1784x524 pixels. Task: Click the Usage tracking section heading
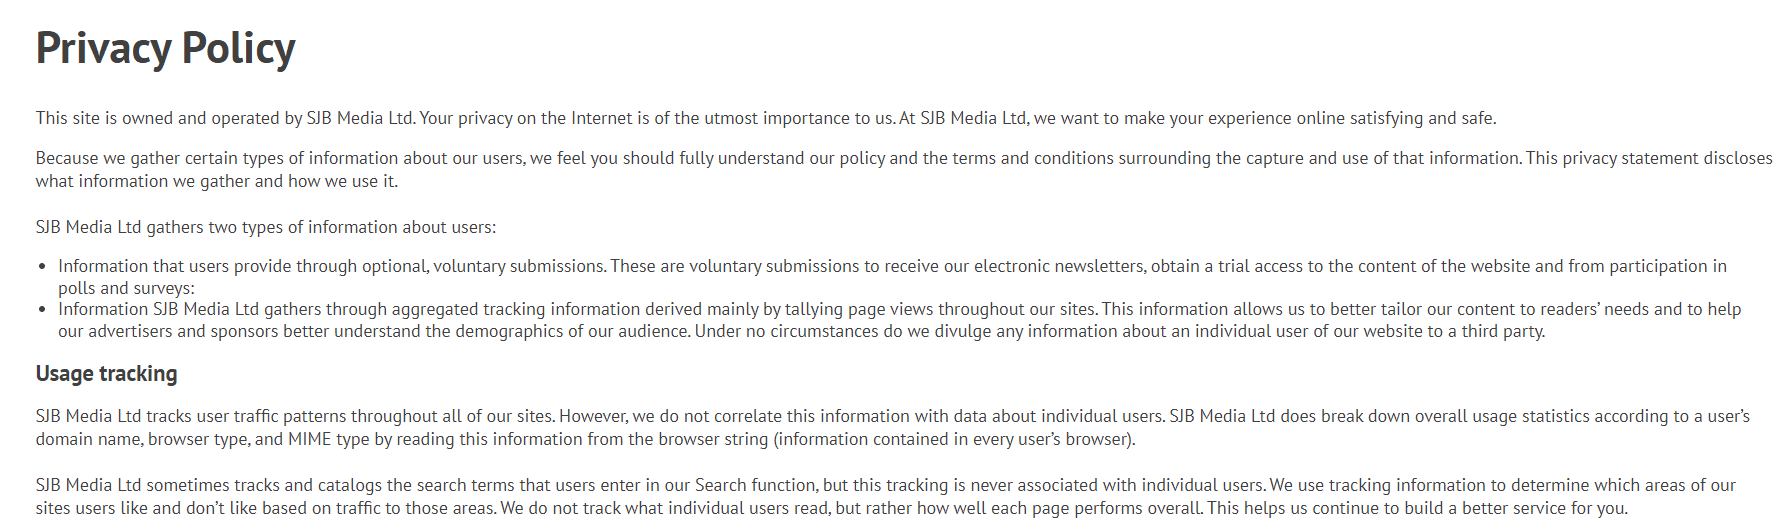(x=106, y=374)
